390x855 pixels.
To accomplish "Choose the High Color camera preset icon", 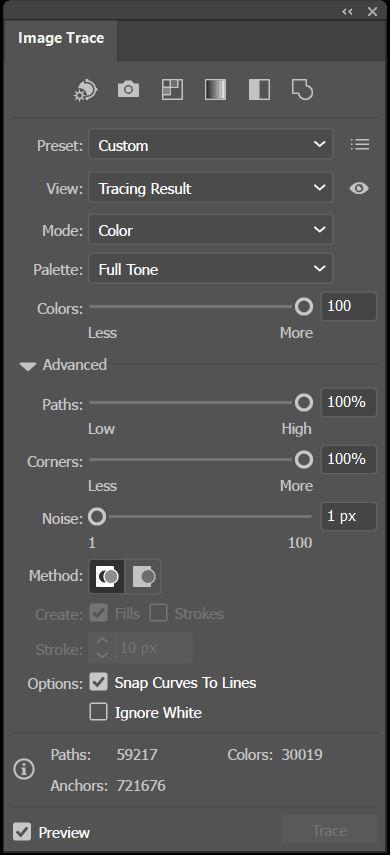I will pyautogui.click(x=128, y=89).
